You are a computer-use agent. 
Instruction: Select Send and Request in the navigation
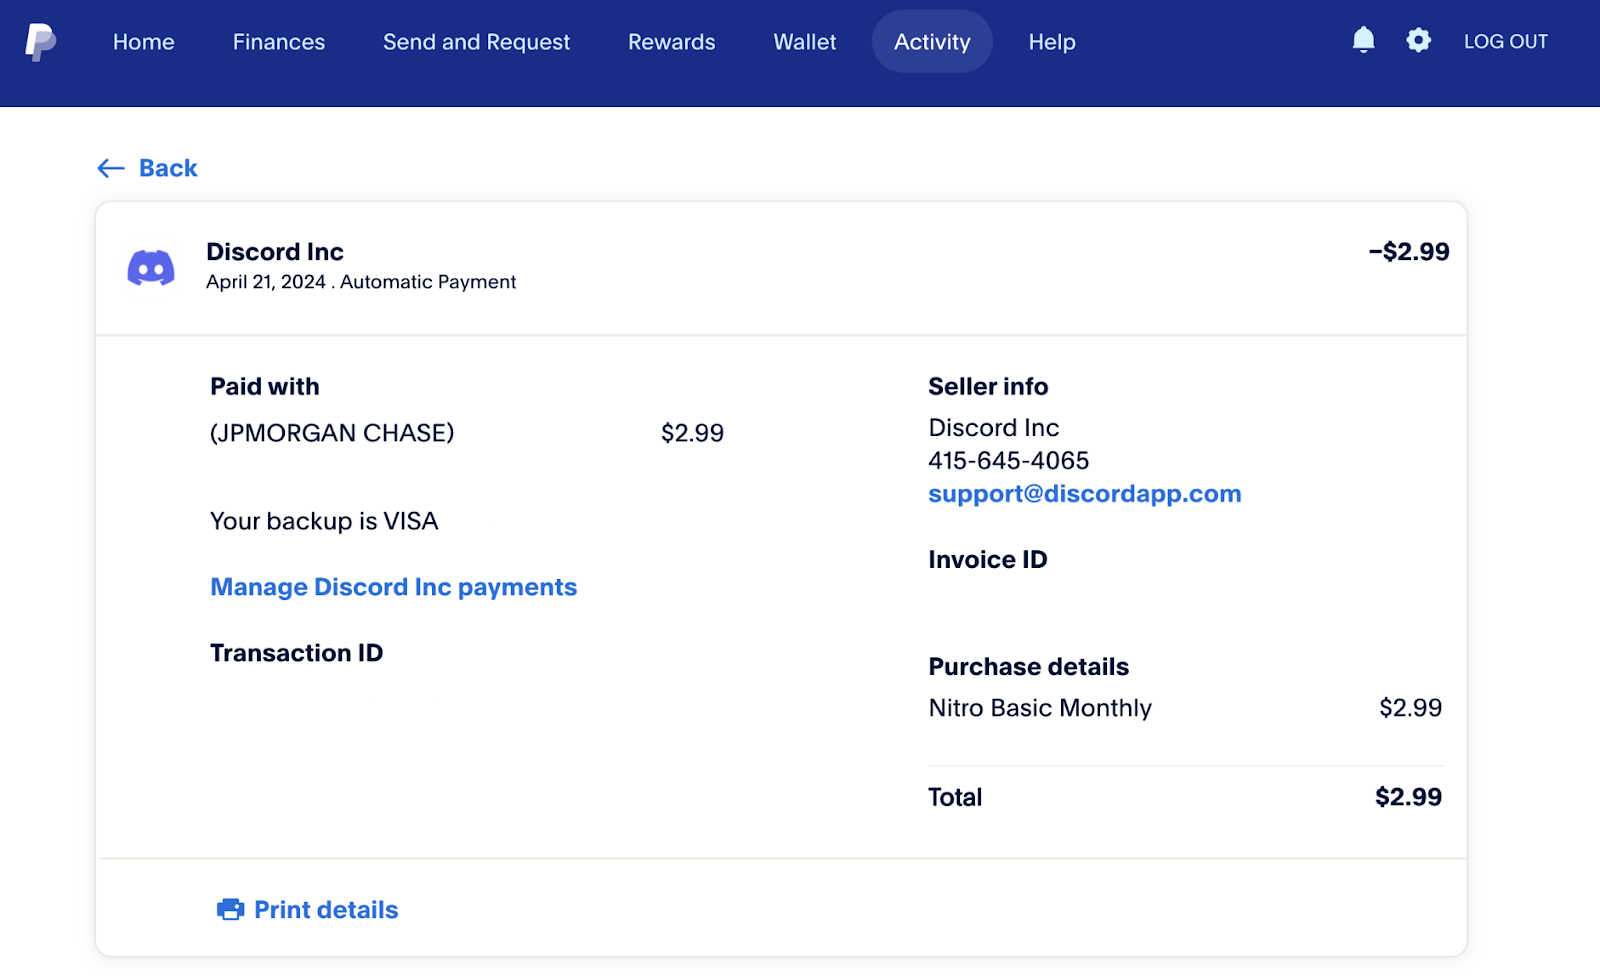[476, 42]
